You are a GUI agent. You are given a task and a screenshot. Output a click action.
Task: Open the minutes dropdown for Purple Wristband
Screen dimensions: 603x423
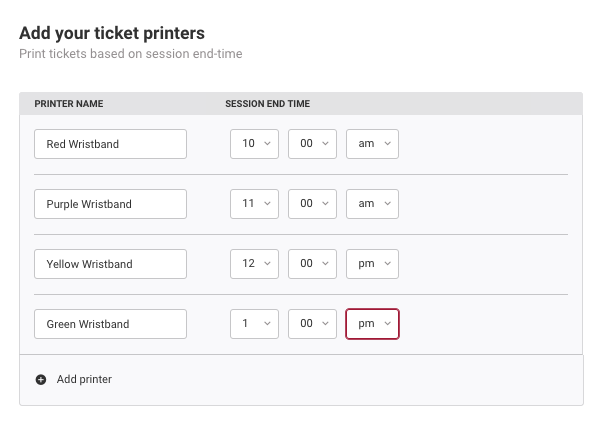pos(314,204)
